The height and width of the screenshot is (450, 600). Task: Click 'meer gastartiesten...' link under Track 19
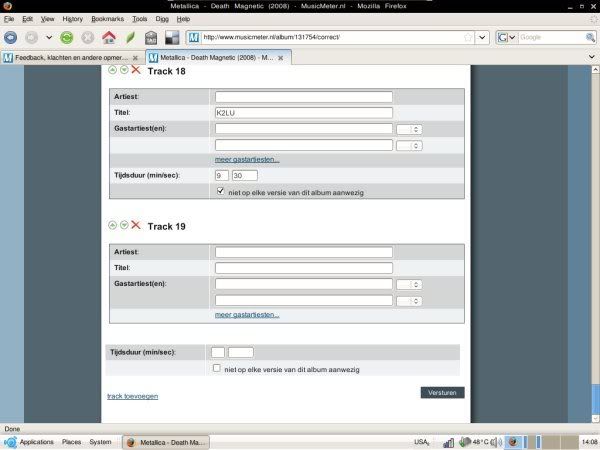[247, 315]
